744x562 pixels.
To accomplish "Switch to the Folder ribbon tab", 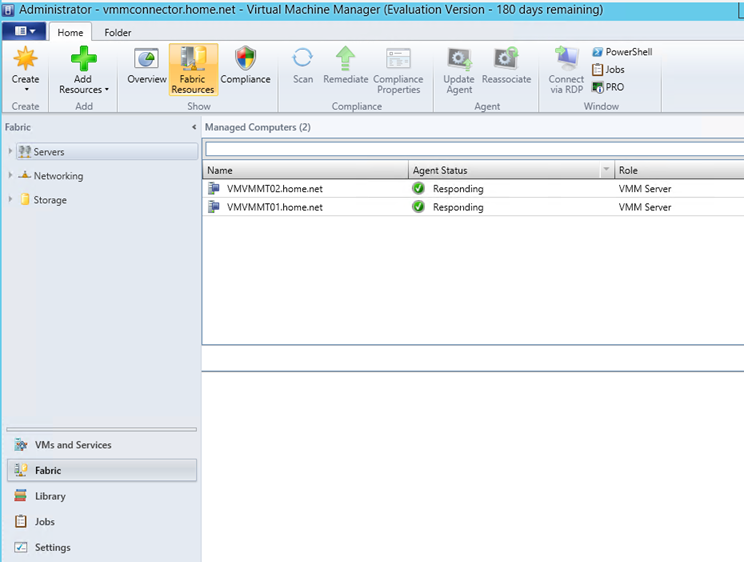I will 118,32.
